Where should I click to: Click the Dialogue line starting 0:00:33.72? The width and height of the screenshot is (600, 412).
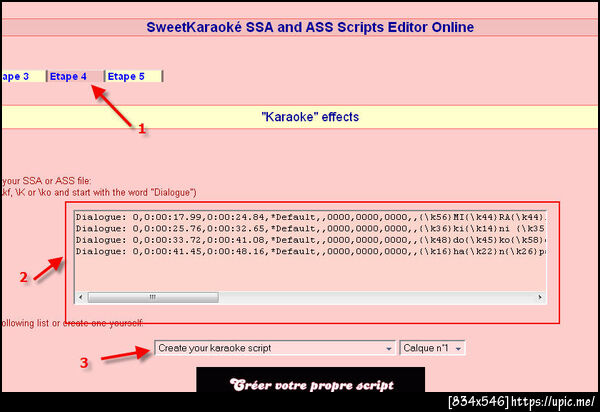[310, 240]
